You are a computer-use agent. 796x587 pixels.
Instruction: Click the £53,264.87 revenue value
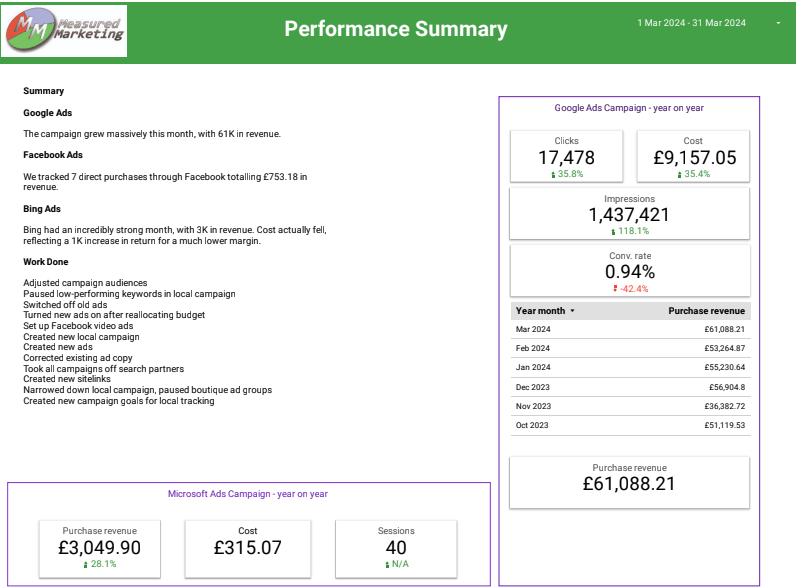pyautogui.click(x=724, y=348)
